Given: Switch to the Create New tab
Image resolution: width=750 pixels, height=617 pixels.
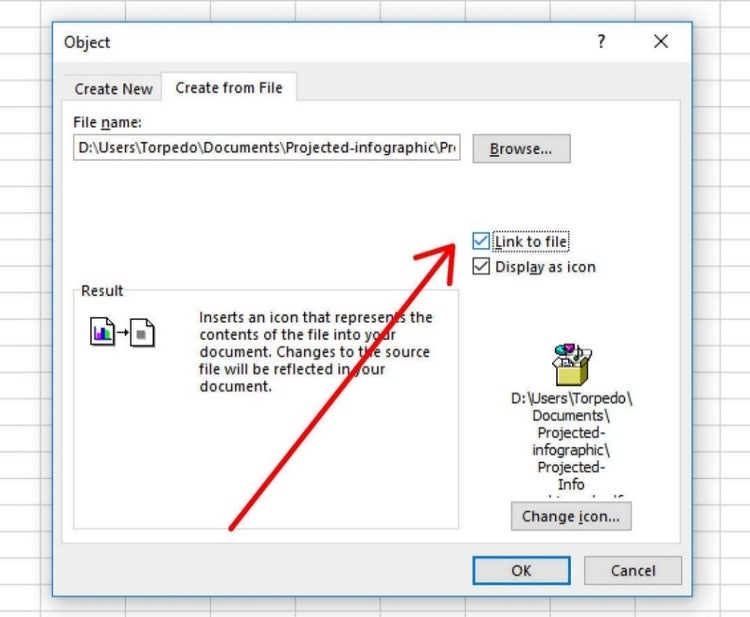Looking at the screenshot, I should 113,88.
